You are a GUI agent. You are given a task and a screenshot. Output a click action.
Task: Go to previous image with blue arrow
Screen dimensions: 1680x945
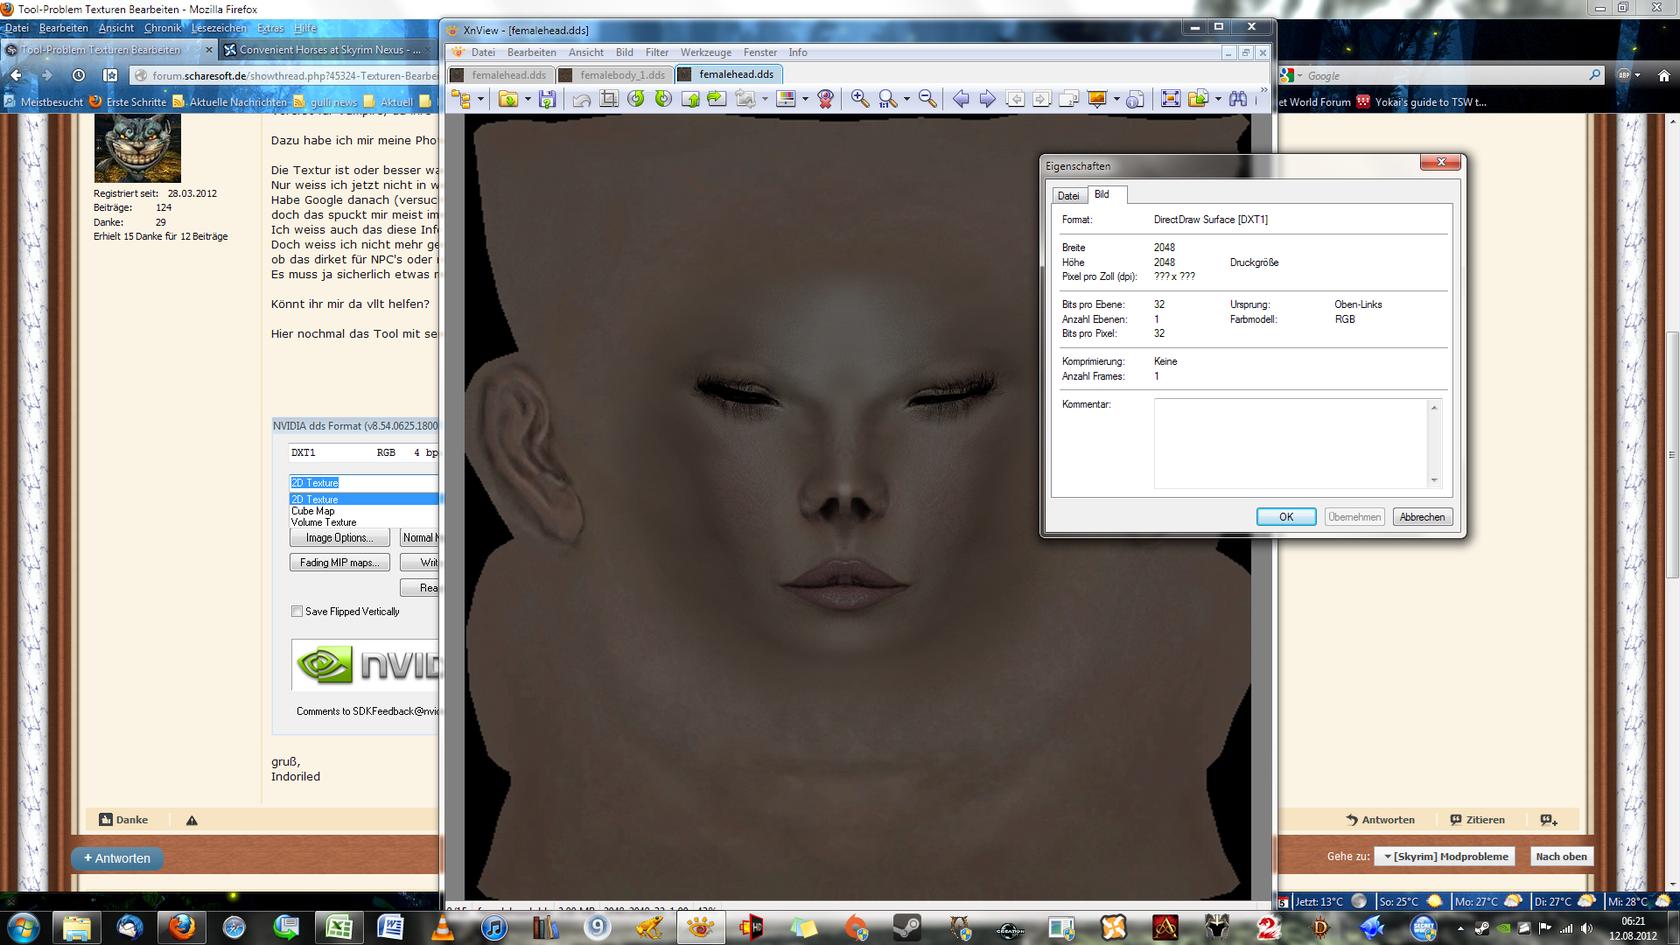[960, 98]
